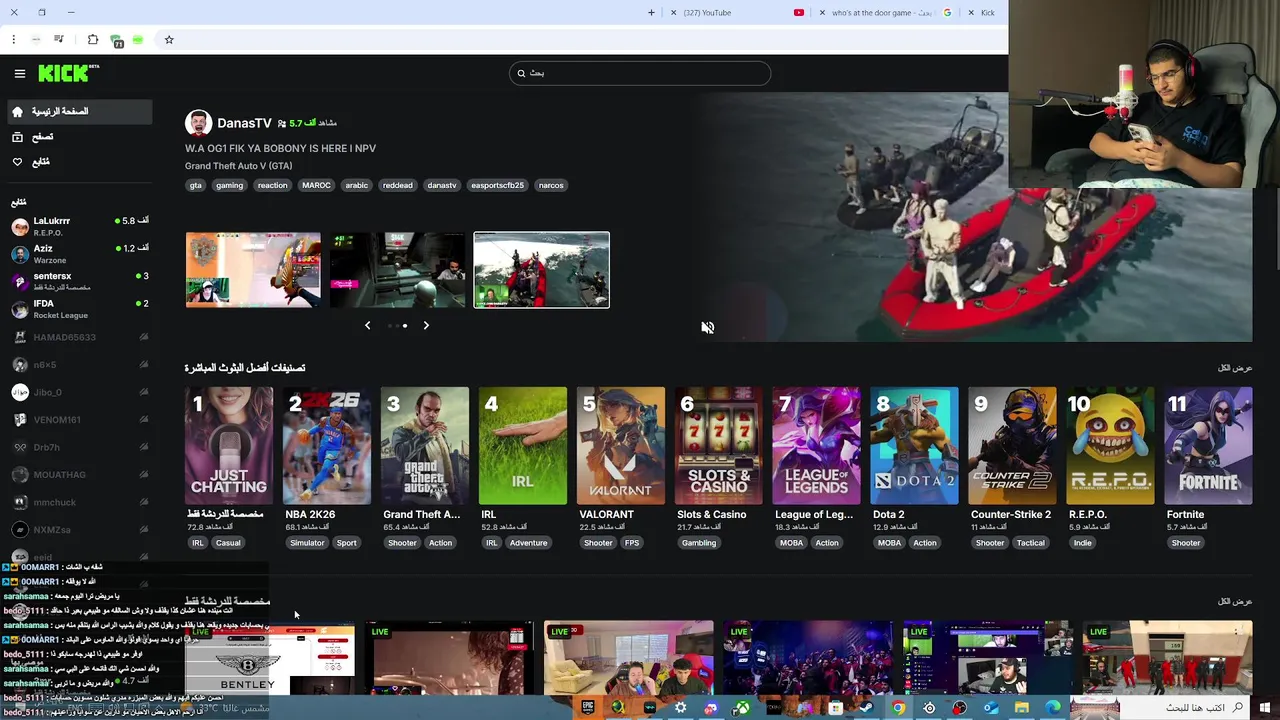Open the Dota 2 category card
The width and height of the screenshot is (1280, 720).
click(x=915, y=446)
